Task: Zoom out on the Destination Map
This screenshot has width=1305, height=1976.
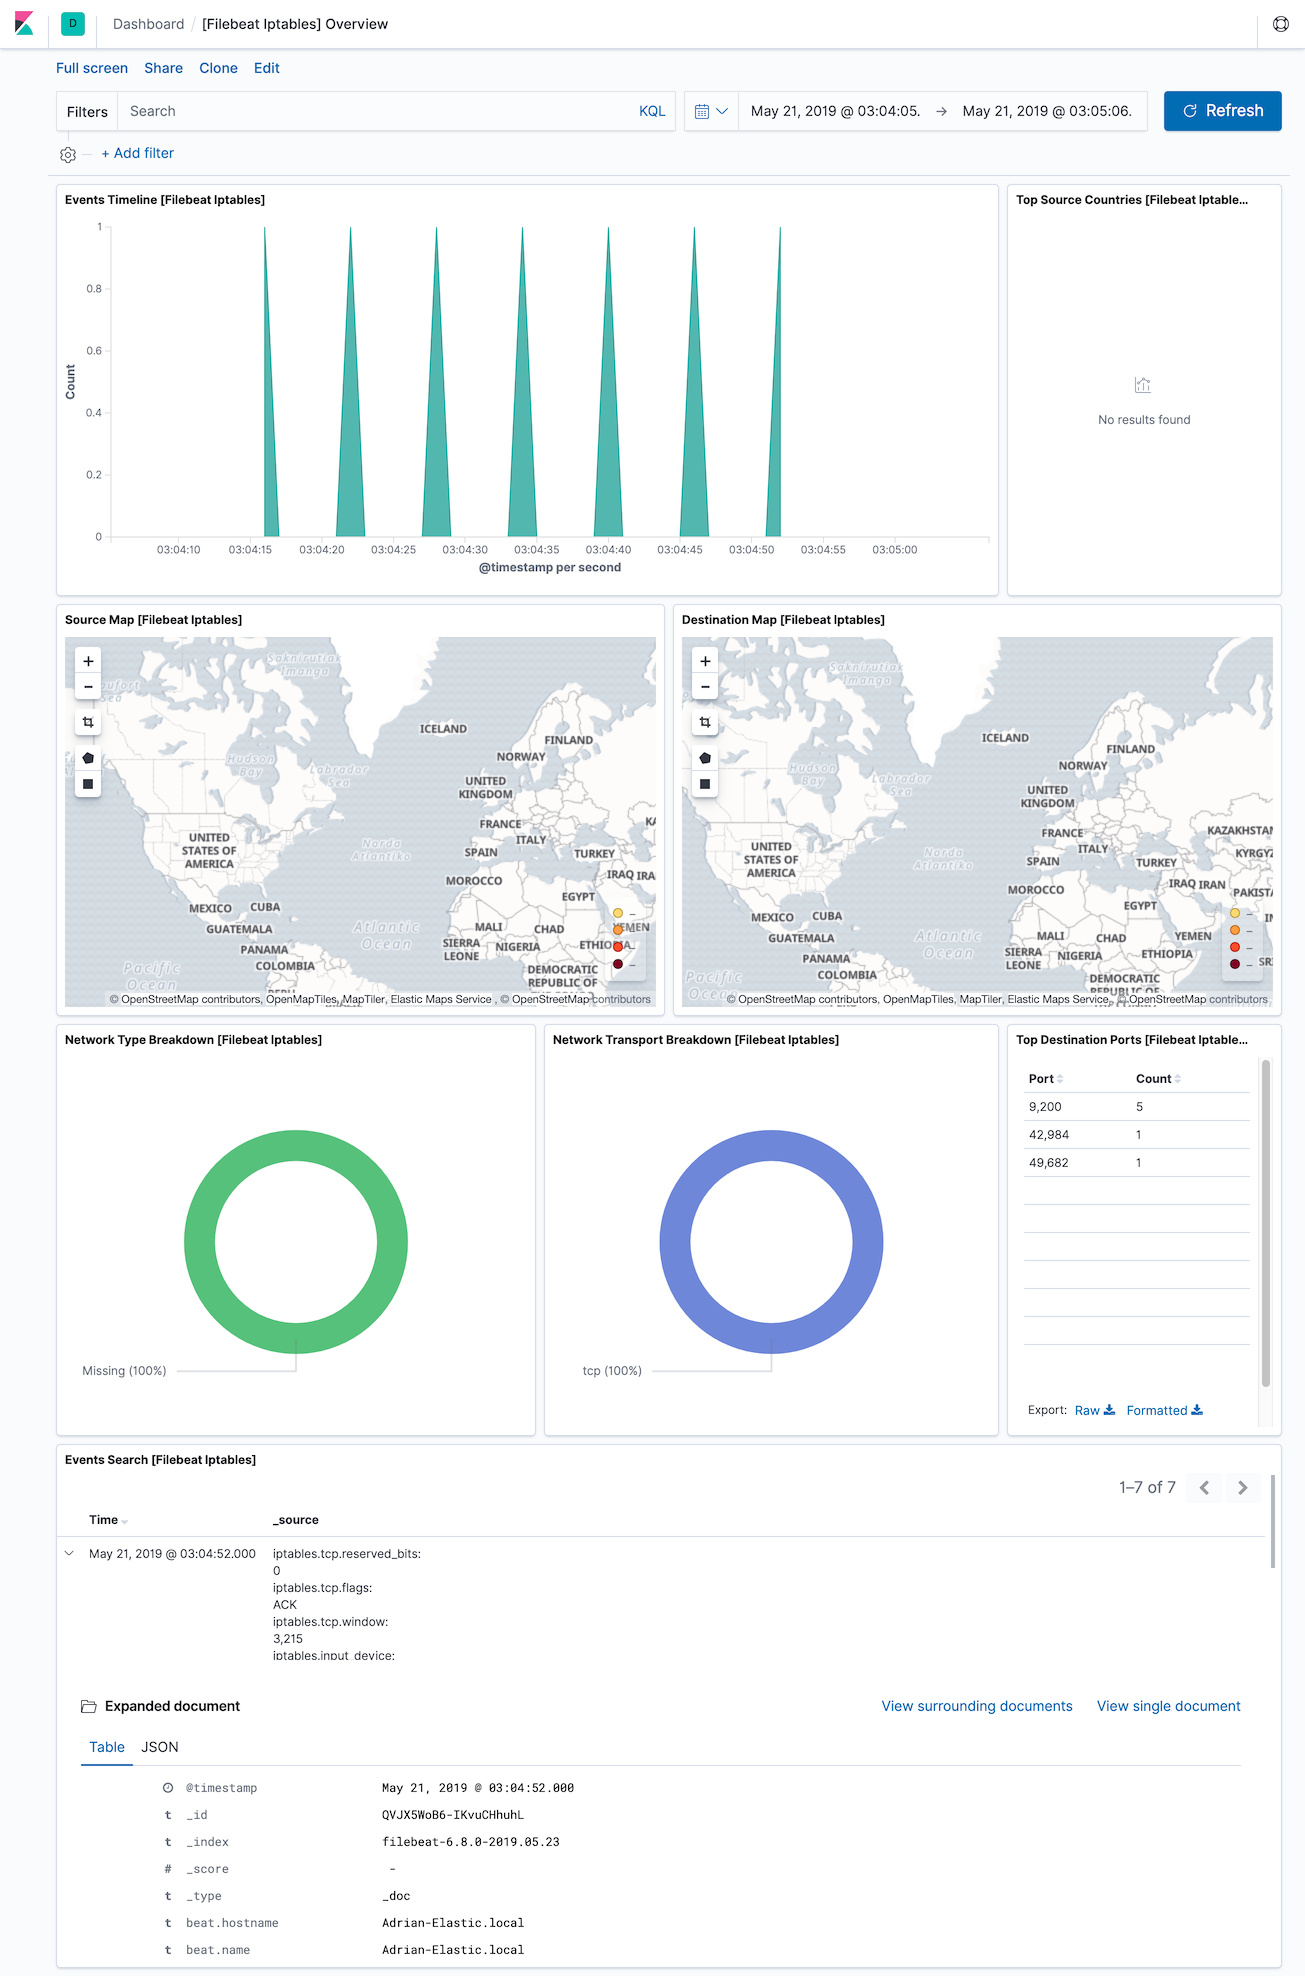Action: pyautogui.click(x=705, y=687)
